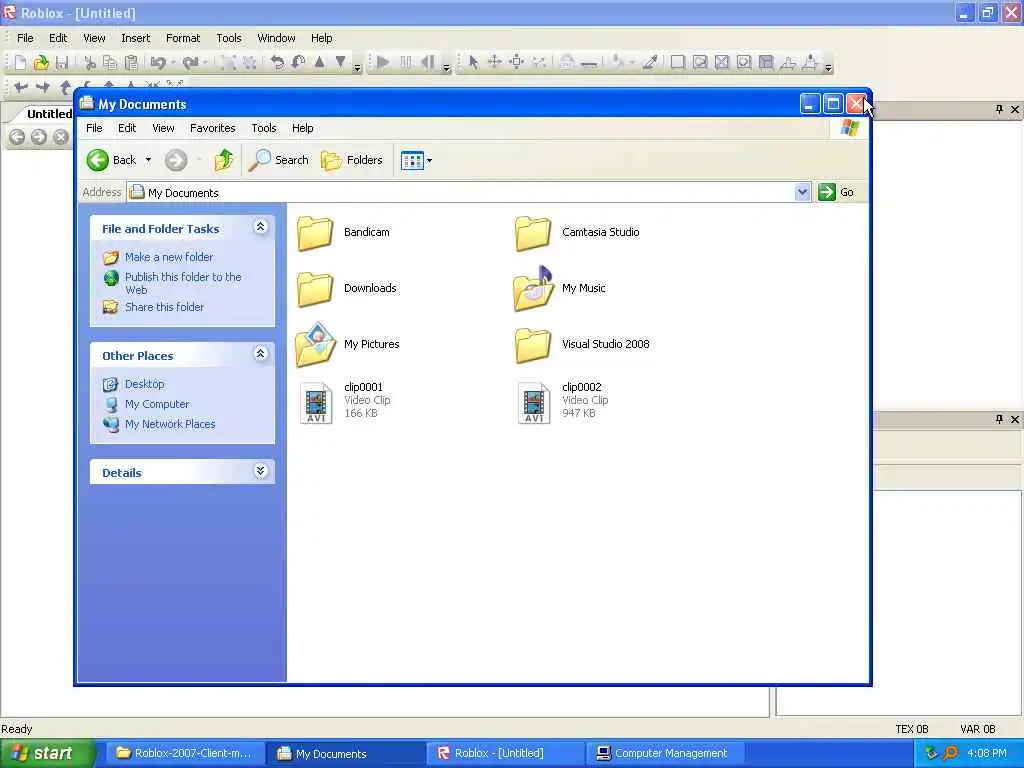Toggle the Folders pane button
1024x768 pixels.
[x=352, y=160]
